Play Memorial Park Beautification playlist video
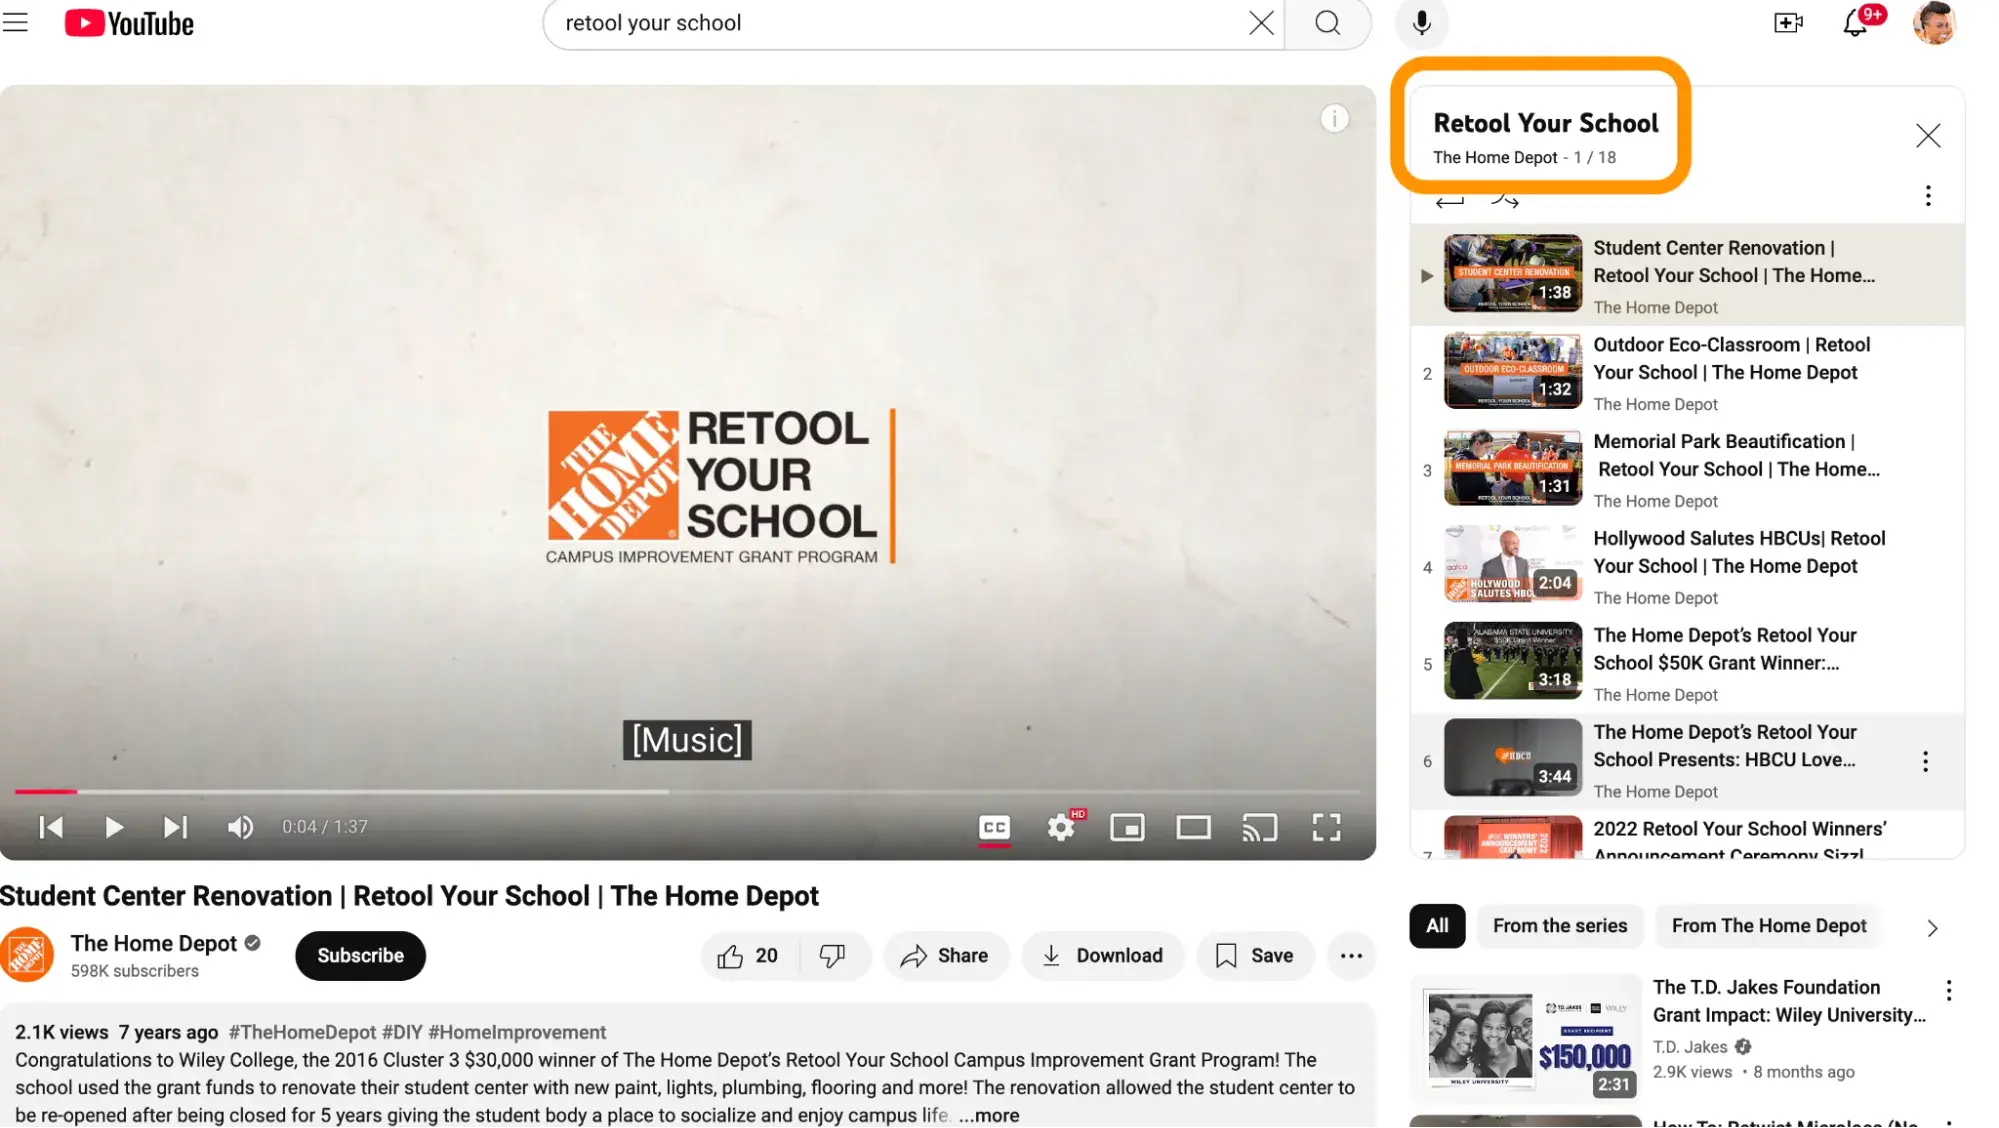This screenshot has height=1128, width=1999. 1687,470
